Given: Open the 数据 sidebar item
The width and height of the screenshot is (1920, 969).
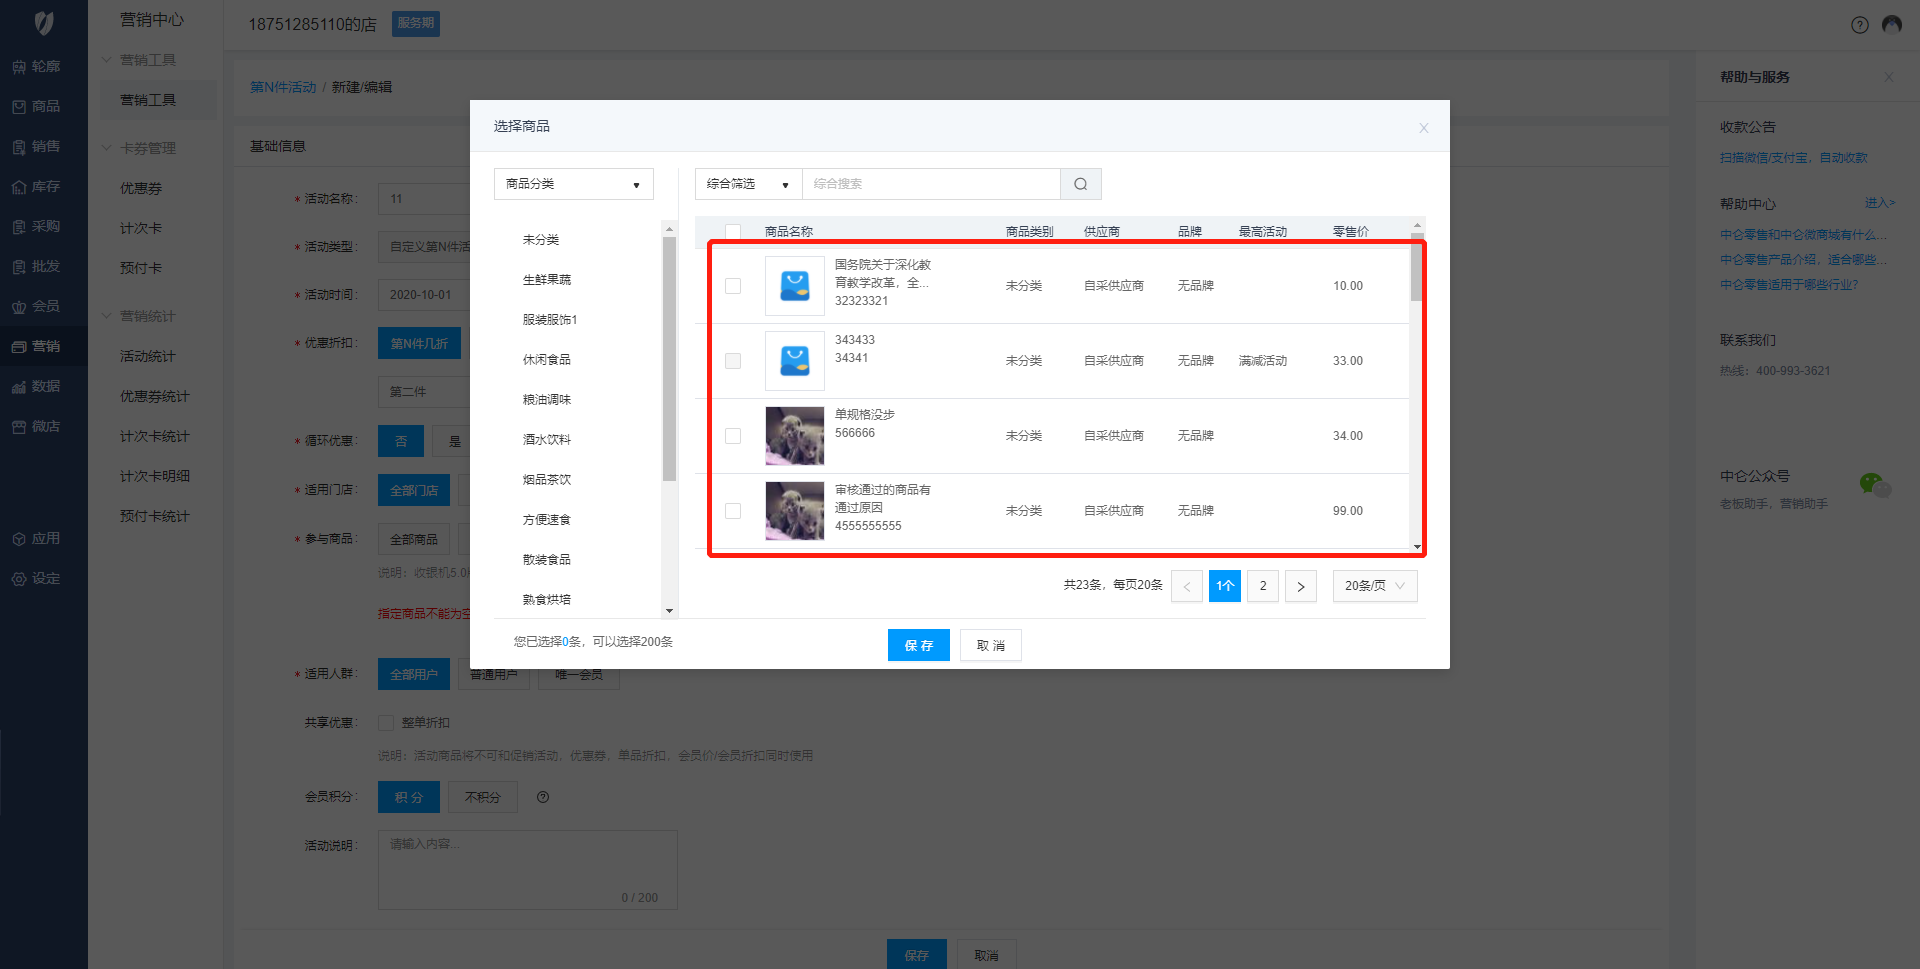Looking at the screenshot, I should point(36,386).
